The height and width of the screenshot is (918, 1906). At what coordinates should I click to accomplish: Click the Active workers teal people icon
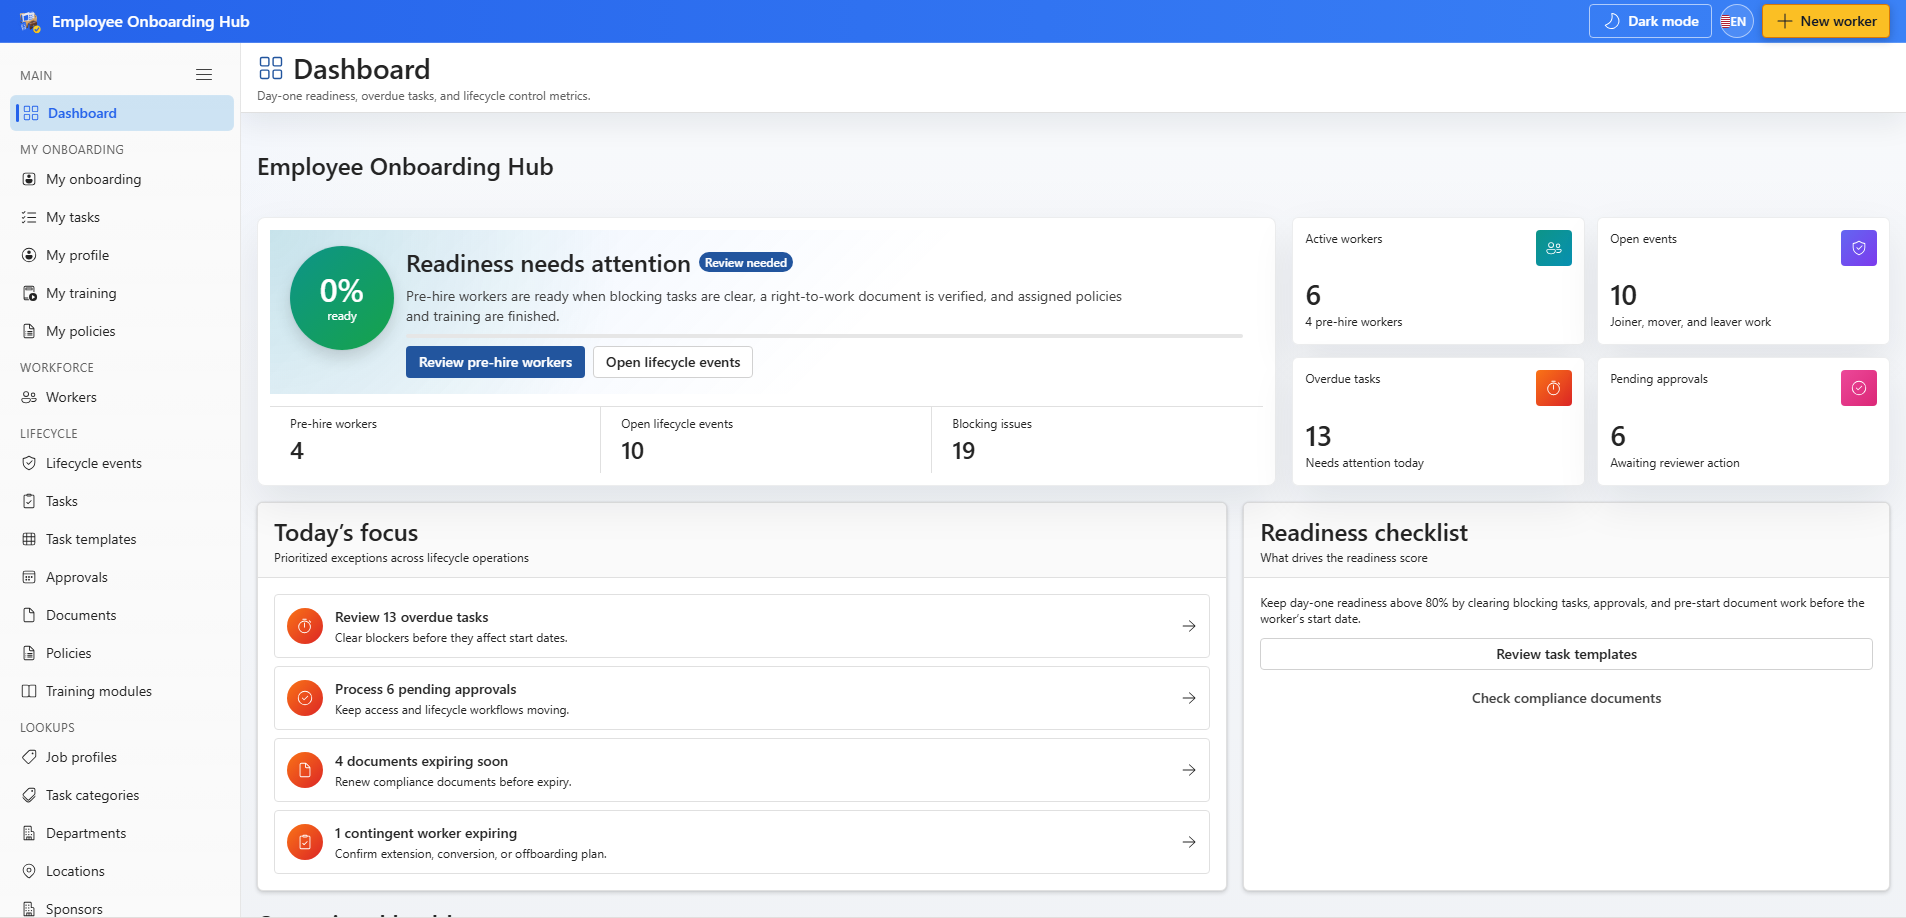coord(1553,248)
